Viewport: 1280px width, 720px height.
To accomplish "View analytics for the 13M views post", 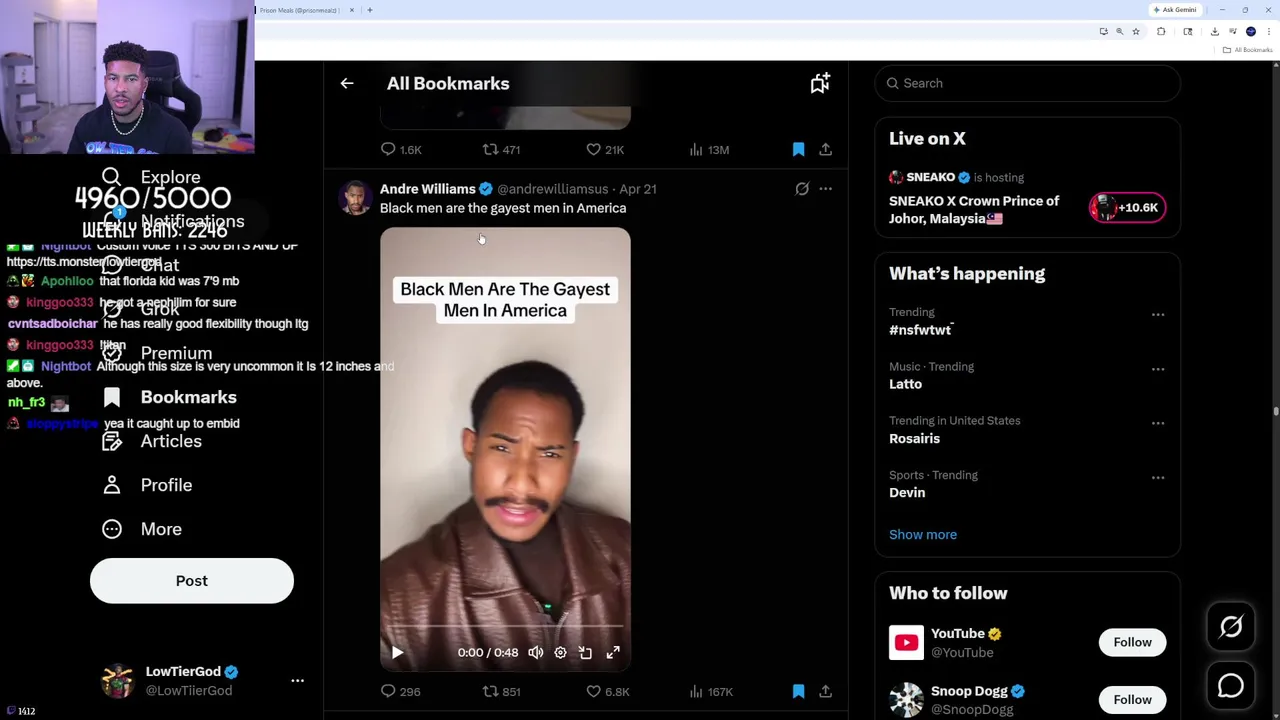I will click(709, 149).
